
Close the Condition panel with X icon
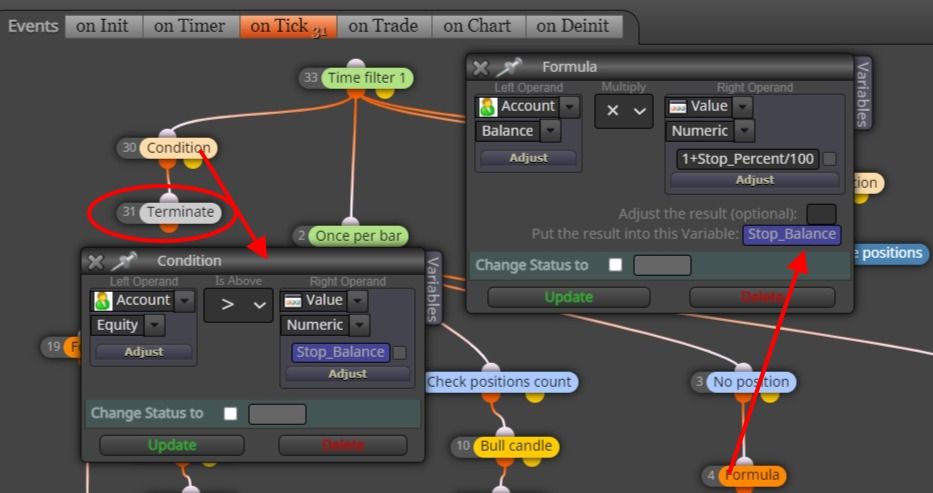pos(95,262)
